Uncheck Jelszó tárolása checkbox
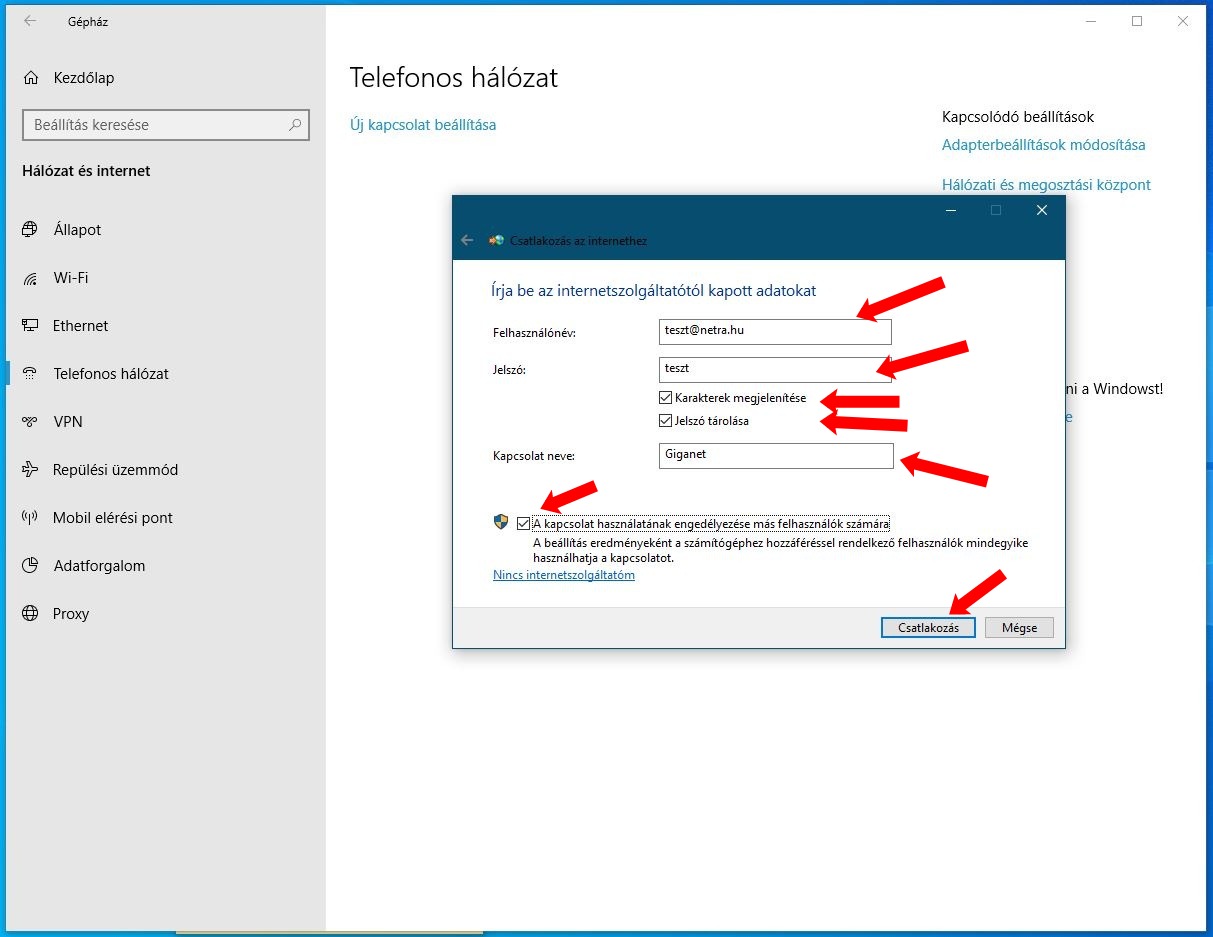Image resolution: width=1213 pixels, height=937 pixels. click(x=666, y=421)
